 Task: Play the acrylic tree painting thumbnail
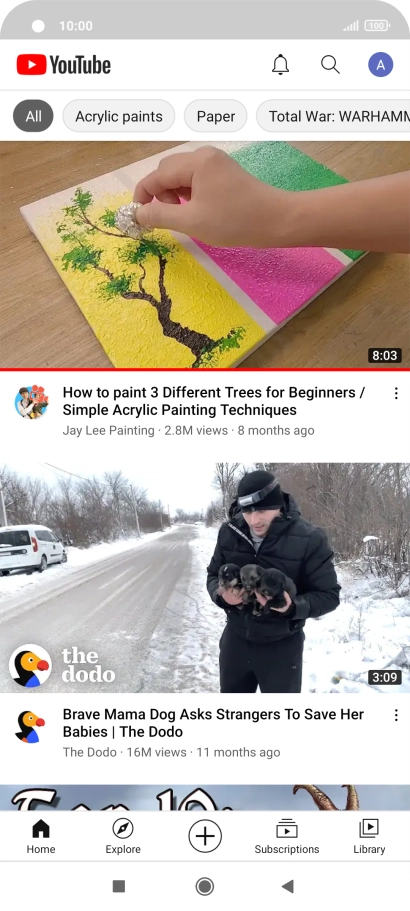click(x=205, y=254)
